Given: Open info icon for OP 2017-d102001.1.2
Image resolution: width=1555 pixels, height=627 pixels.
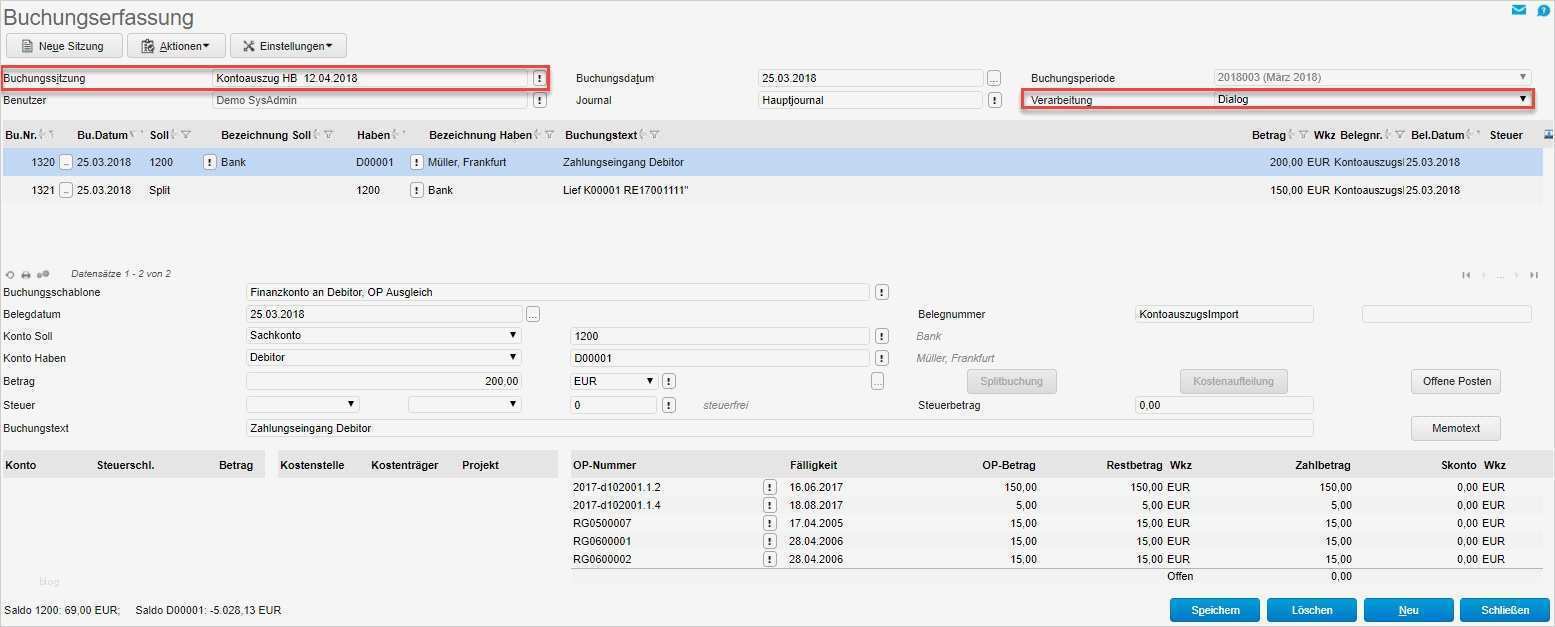Looking at the screenshot, I should (770, 487).
